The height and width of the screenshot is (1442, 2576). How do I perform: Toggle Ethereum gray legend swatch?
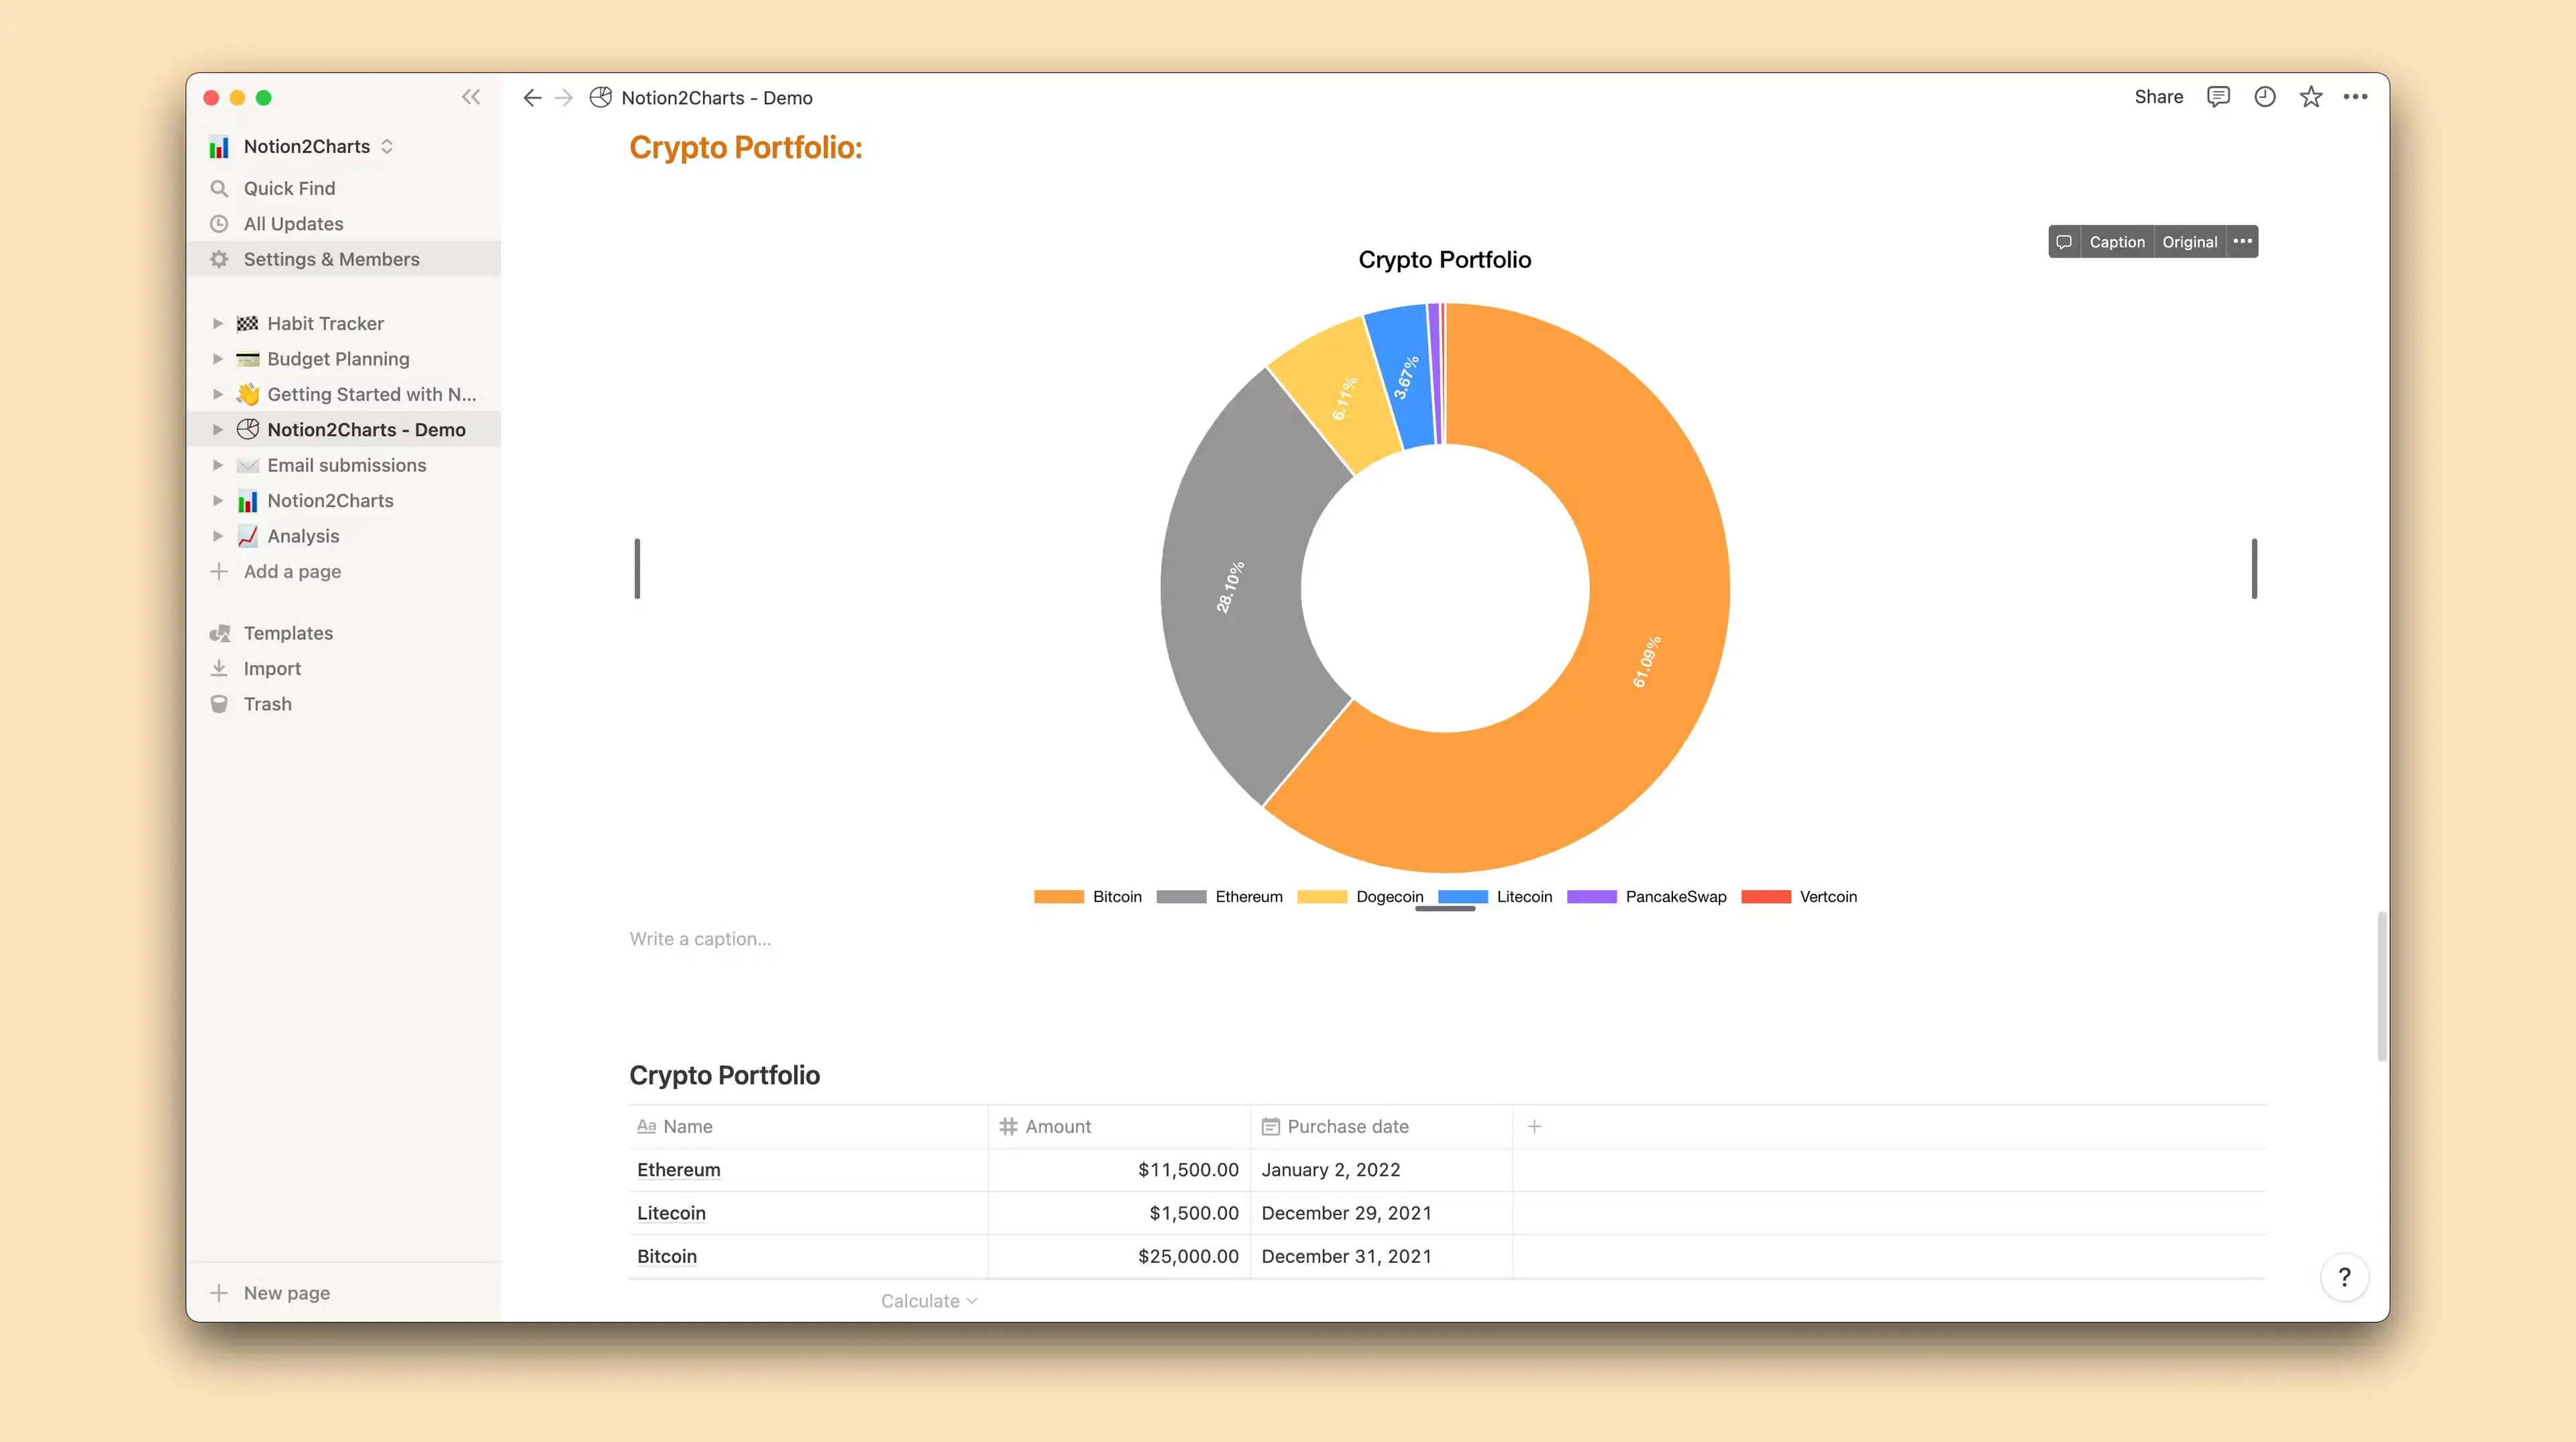coord(1181,897)
